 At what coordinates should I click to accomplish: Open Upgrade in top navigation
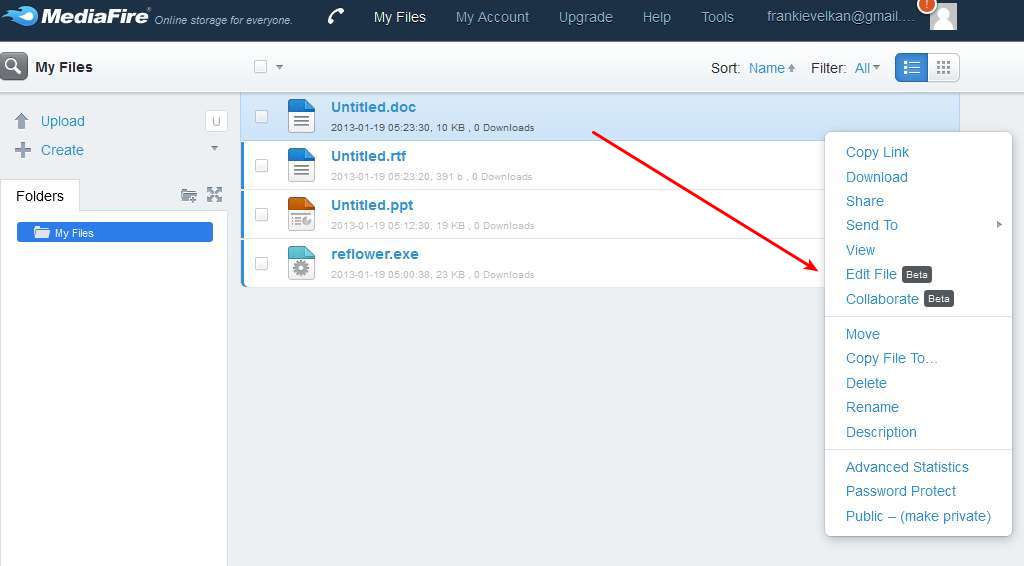coord(586,17)
